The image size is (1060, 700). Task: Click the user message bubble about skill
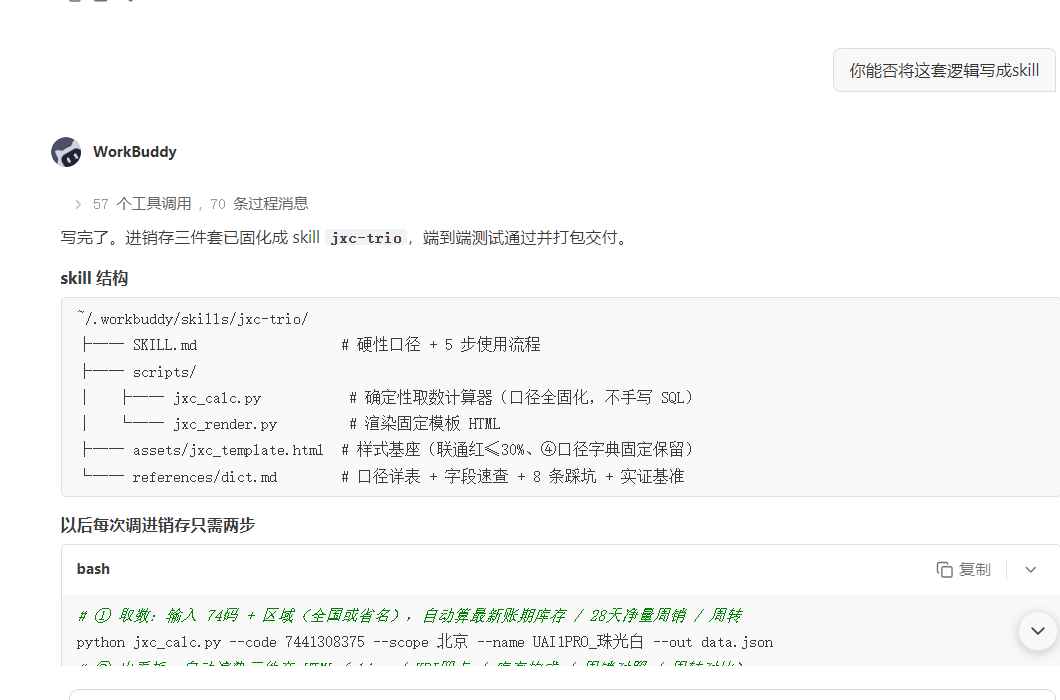pos(944,70)
